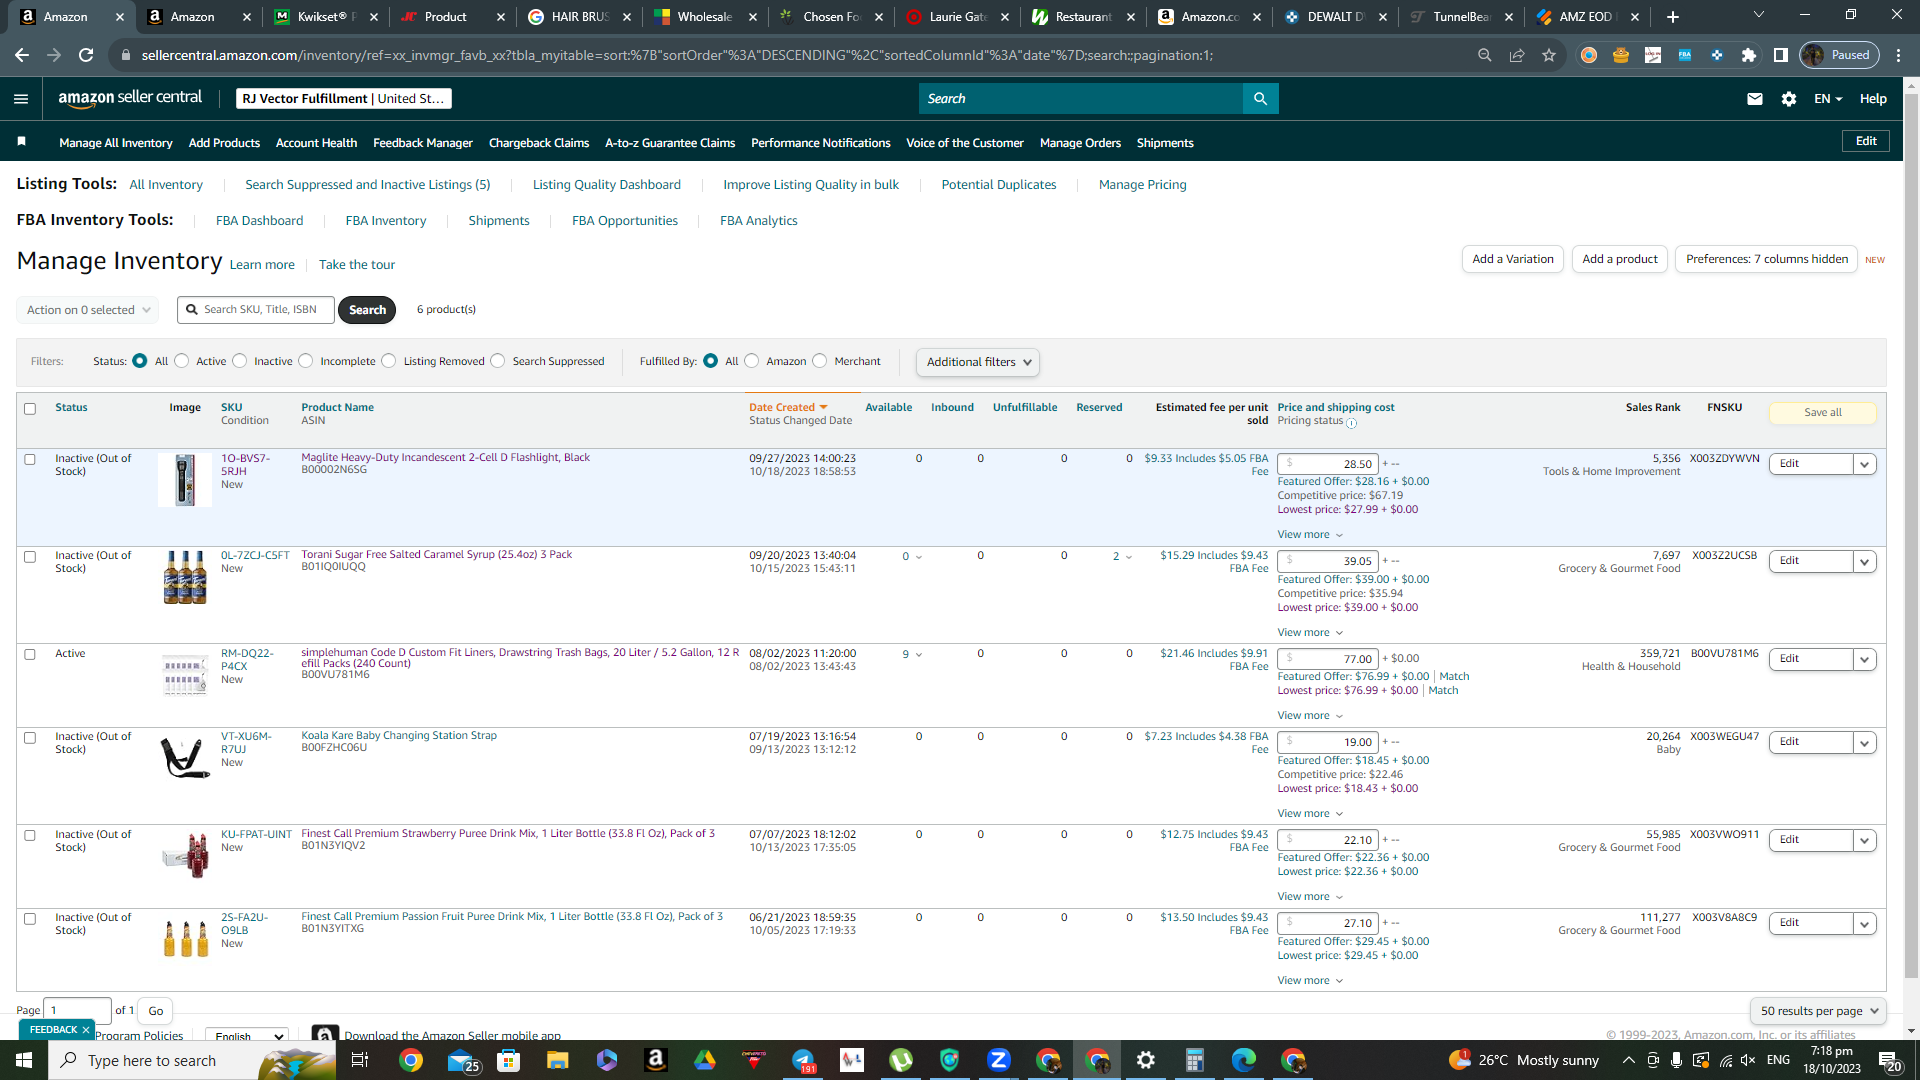This screenshot has width=1920, height=1080.
Task: Open Maglite Heavy-Duty Flashlight product link
Action: click(445, 457)
